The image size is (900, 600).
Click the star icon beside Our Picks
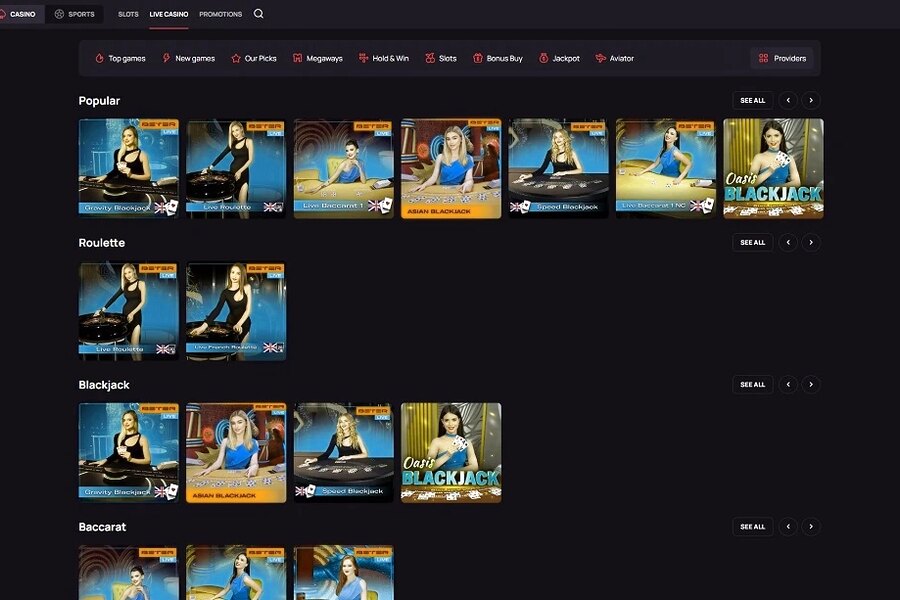click(235, 58)
